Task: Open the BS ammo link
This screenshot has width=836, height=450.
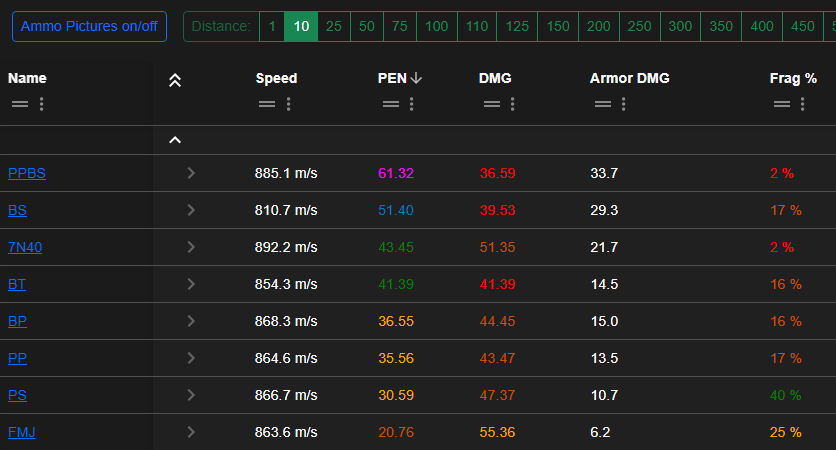Action: (18, 210)
